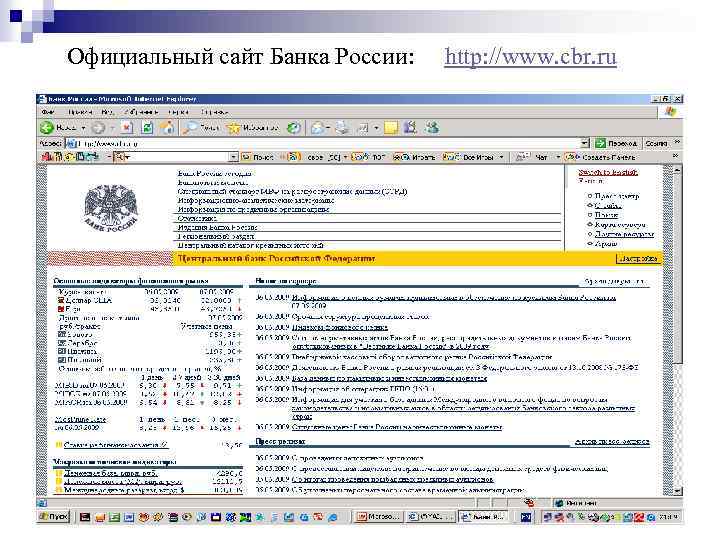Open the Другие ресурсы link in right list

[624, 234]
